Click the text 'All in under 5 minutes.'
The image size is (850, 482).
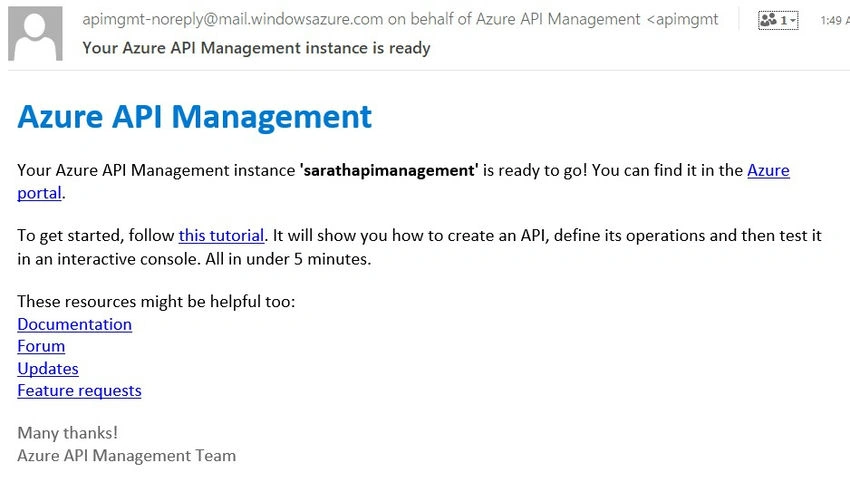tap(288, 259)
